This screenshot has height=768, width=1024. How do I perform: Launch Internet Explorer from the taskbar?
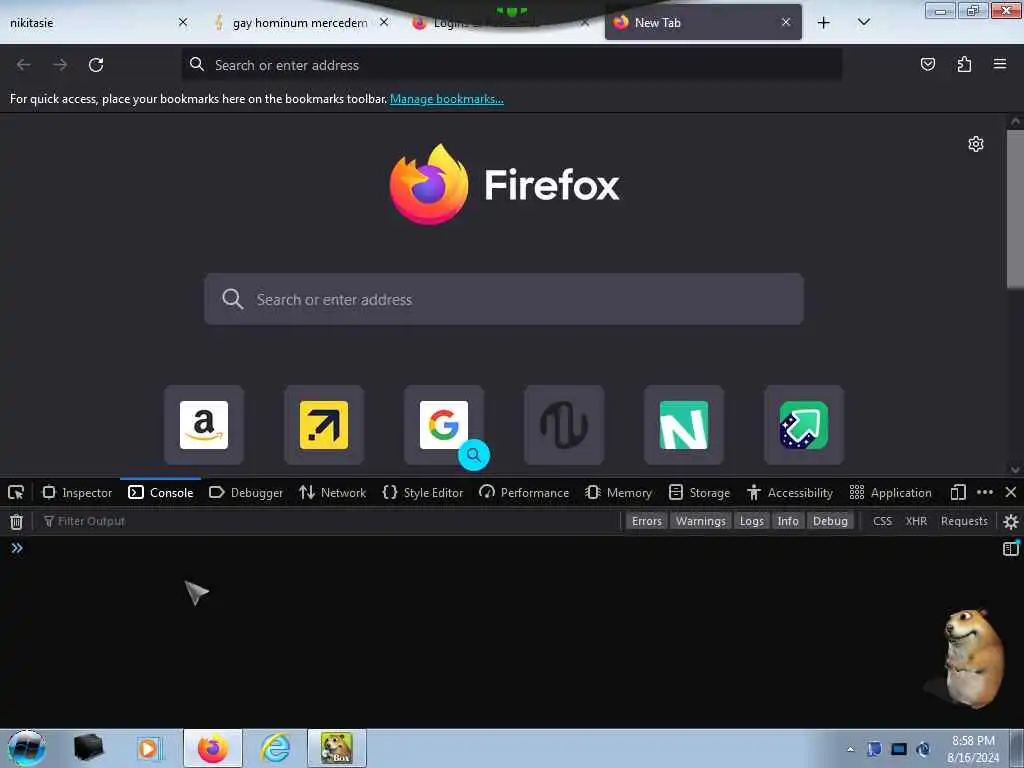click(x=275, y=748)
